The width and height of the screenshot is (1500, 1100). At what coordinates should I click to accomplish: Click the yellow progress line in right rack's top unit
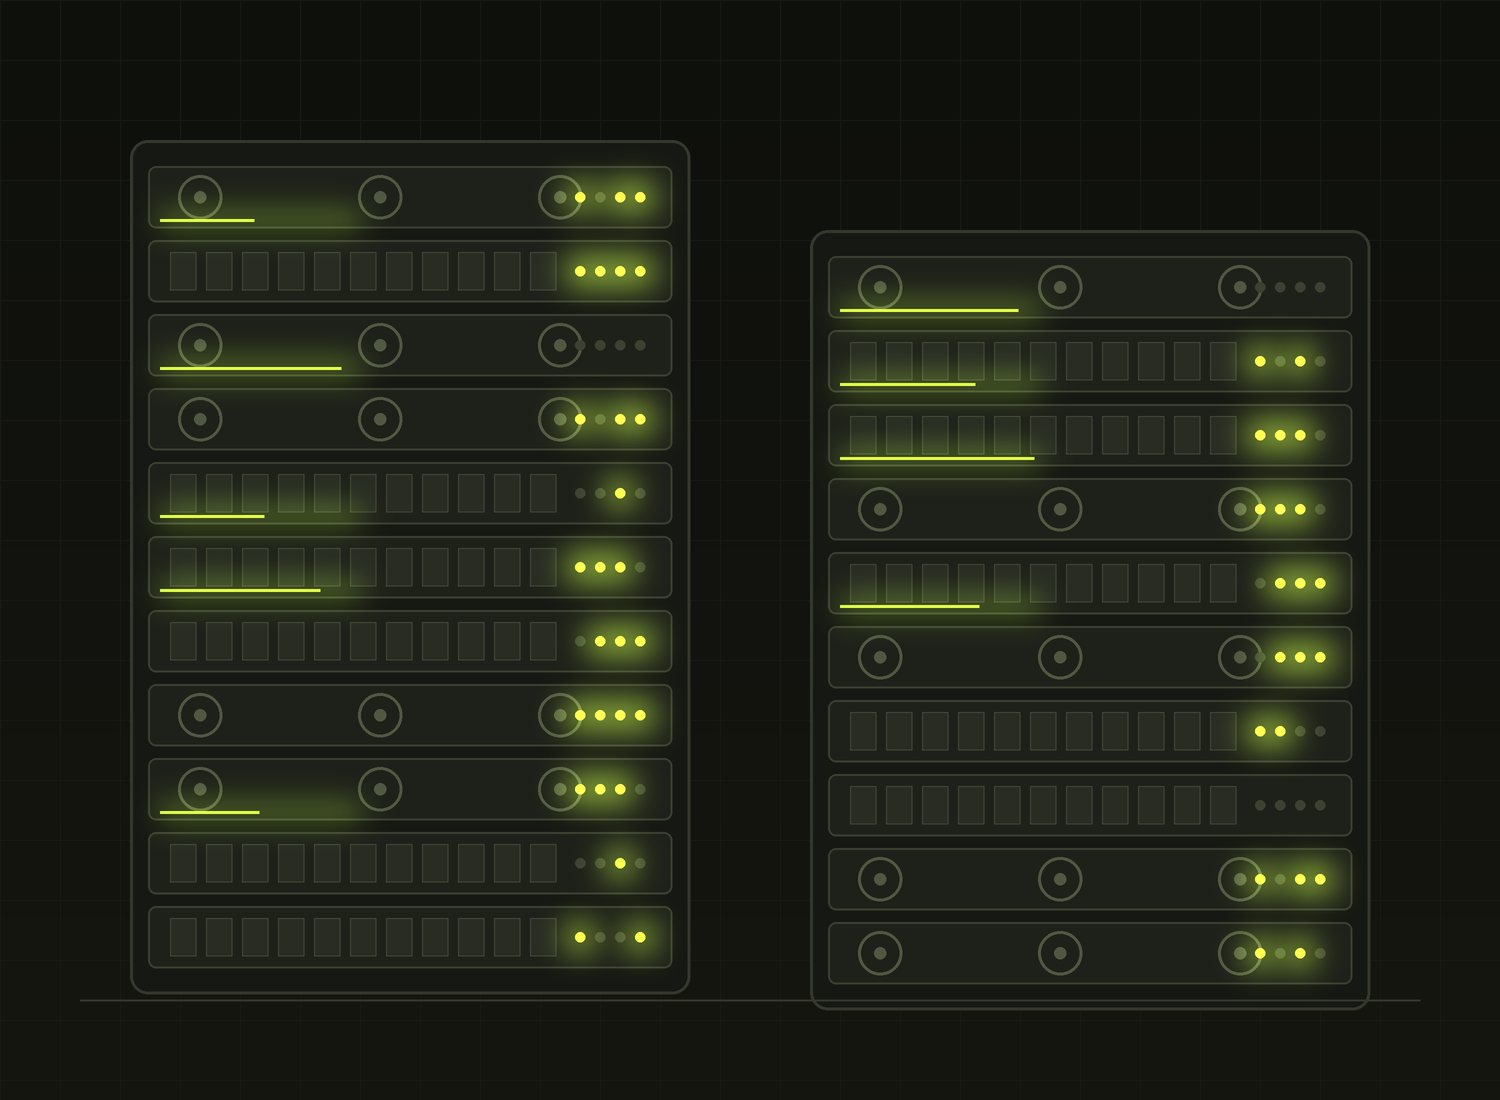point(929,310)
